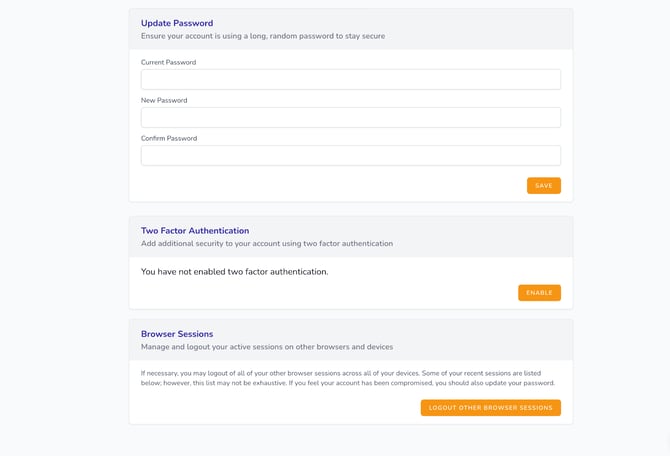Enable two factor authentication
This screenshot has width=670, height=456.
click(539, 293)
